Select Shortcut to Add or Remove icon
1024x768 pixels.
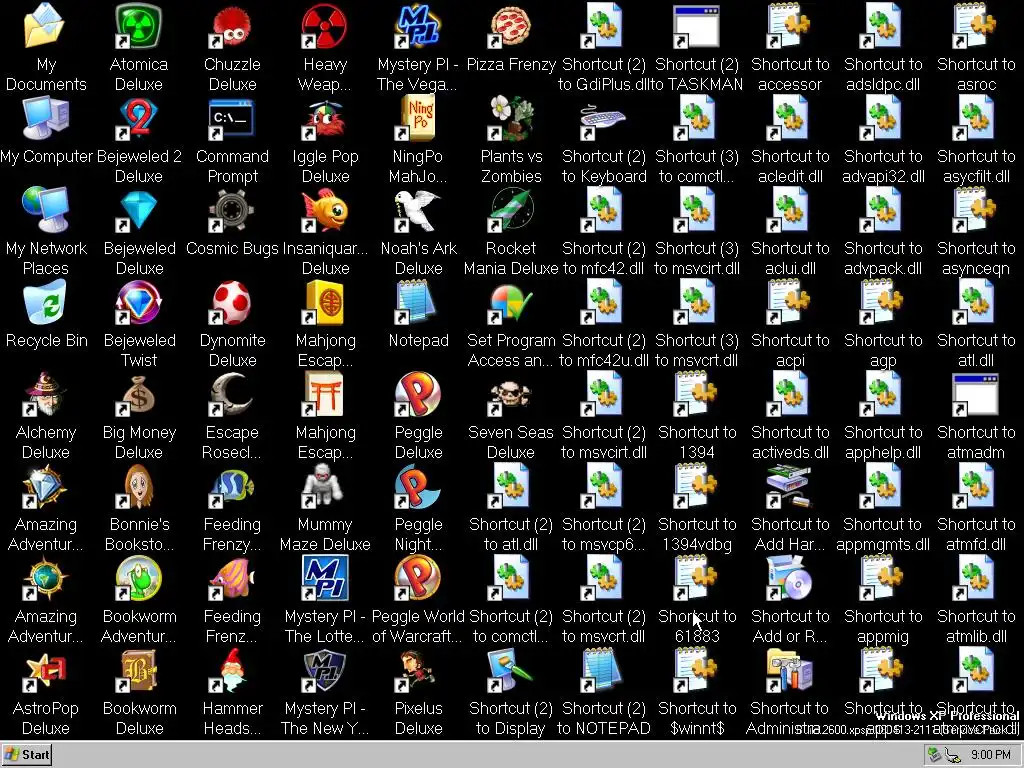tap(790, 578)
